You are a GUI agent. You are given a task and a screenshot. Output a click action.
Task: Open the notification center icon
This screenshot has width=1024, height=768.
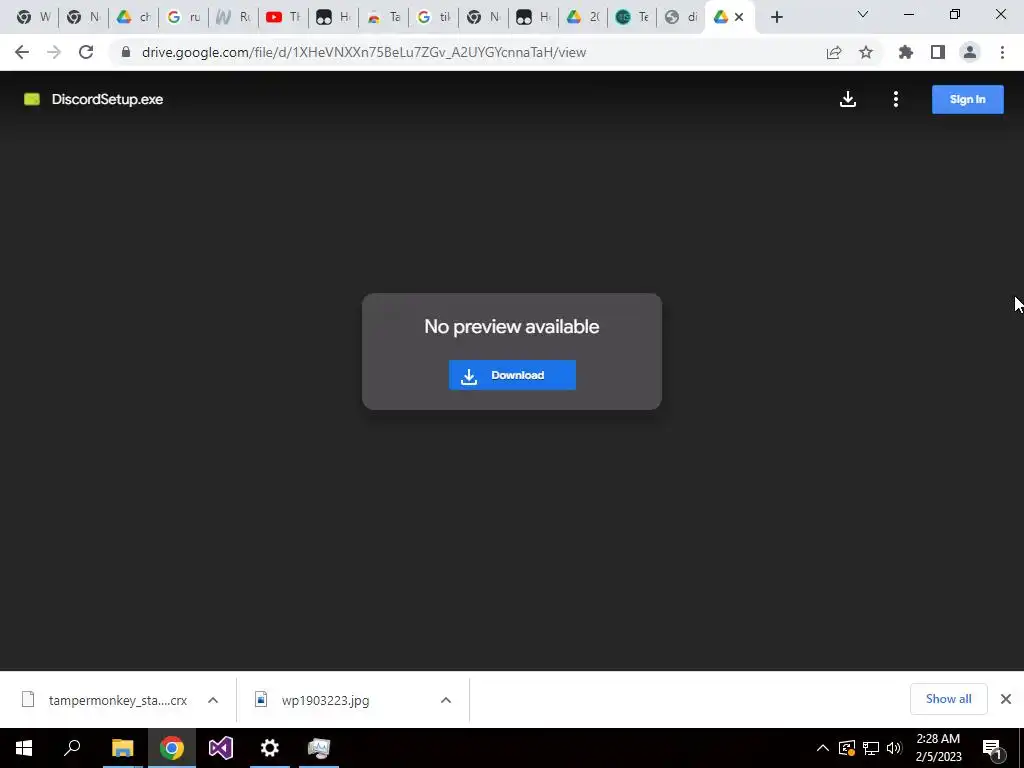click(992, 749)
